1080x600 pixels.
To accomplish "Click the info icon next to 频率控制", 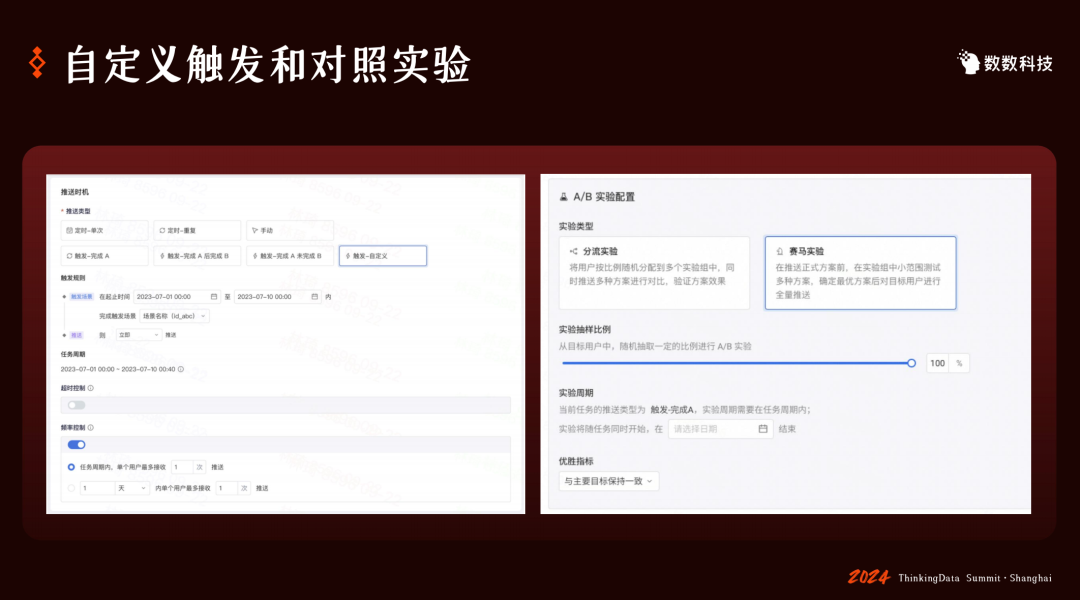I will tap(90, 428).
